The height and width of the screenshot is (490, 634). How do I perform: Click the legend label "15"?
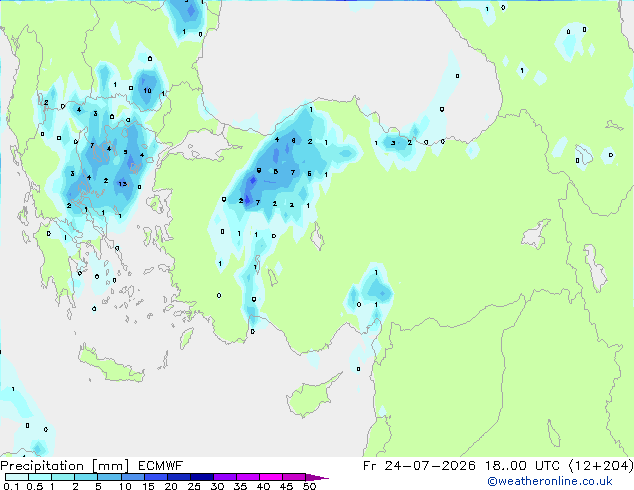coord(148,486)
